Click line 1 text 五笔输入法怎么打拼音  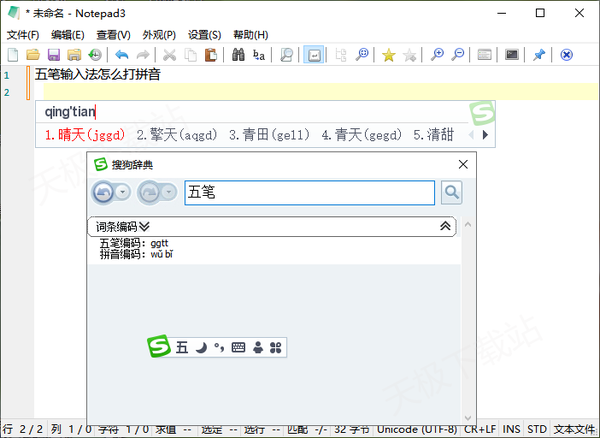point(98,74)
